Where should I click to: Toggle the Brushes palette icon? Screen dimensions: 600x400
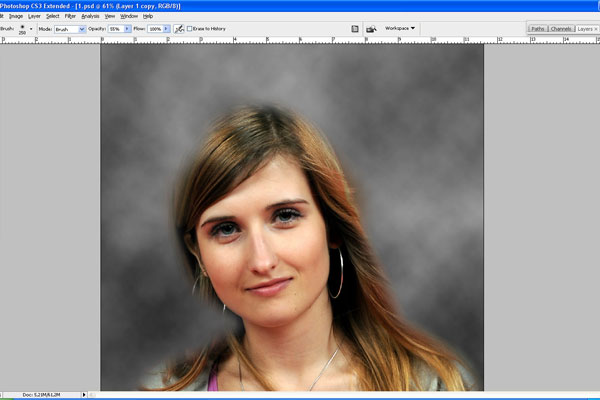pos(355,29)
